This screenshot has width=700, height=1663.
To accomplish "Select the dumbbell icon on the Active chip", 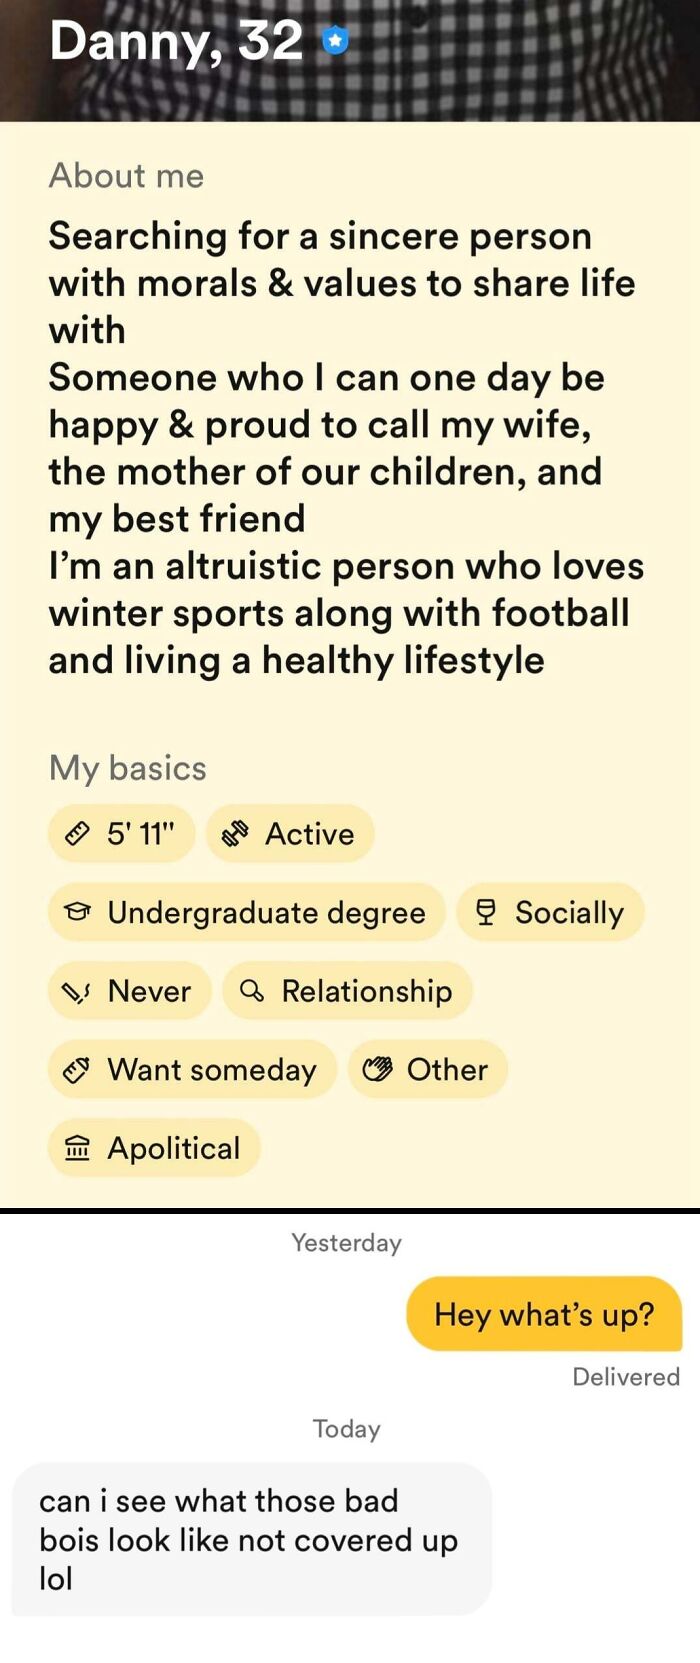I will pos(237,833).
